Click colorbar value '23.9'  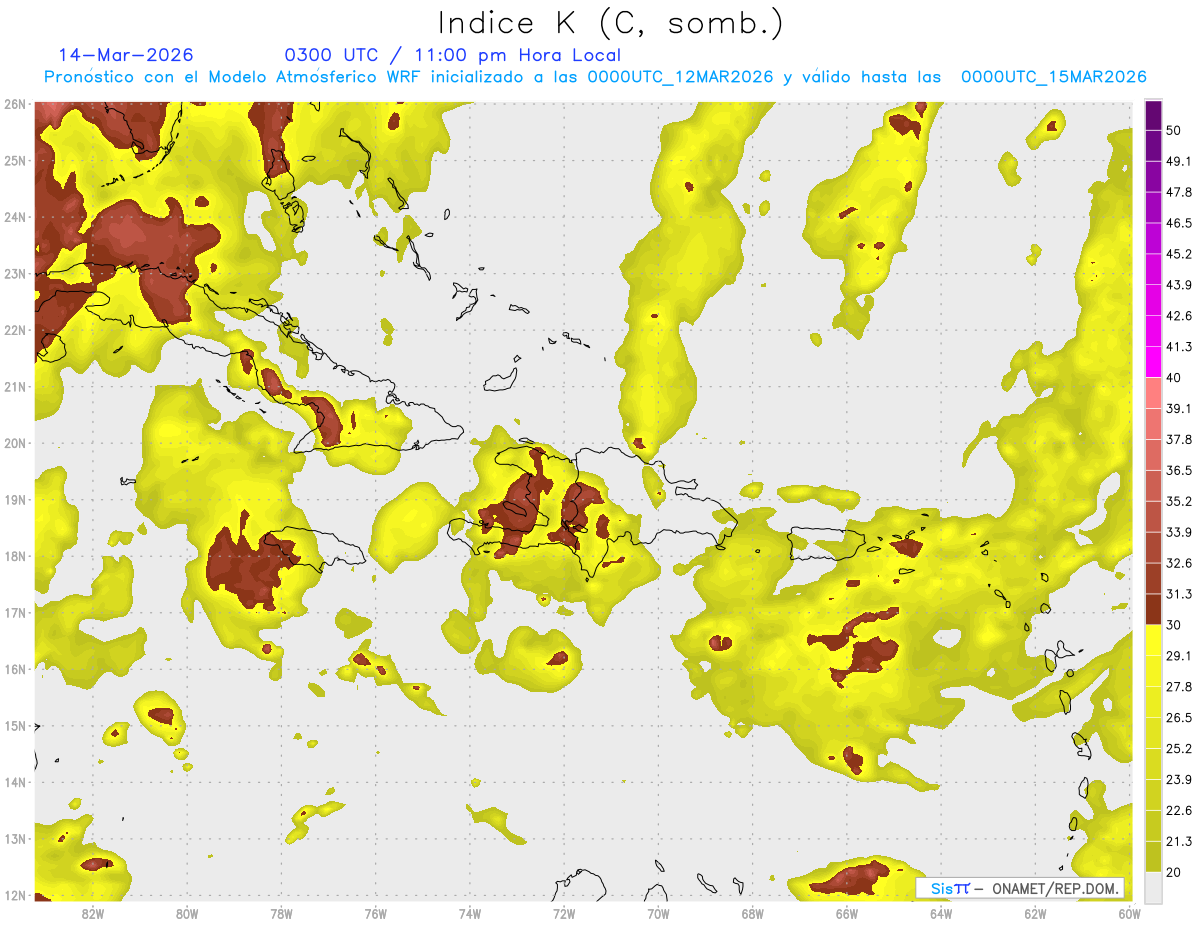[x=1179, y=780]
